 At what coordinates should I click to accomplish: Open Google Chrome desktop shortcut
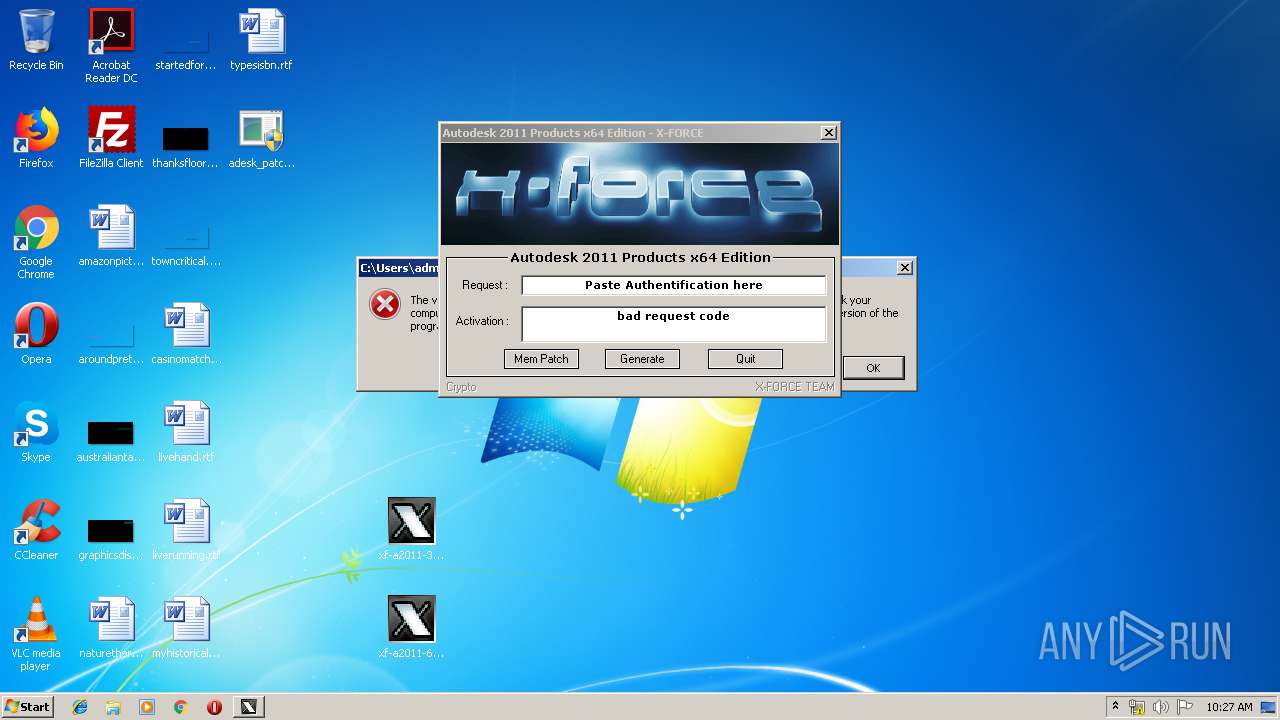point(36,242)
